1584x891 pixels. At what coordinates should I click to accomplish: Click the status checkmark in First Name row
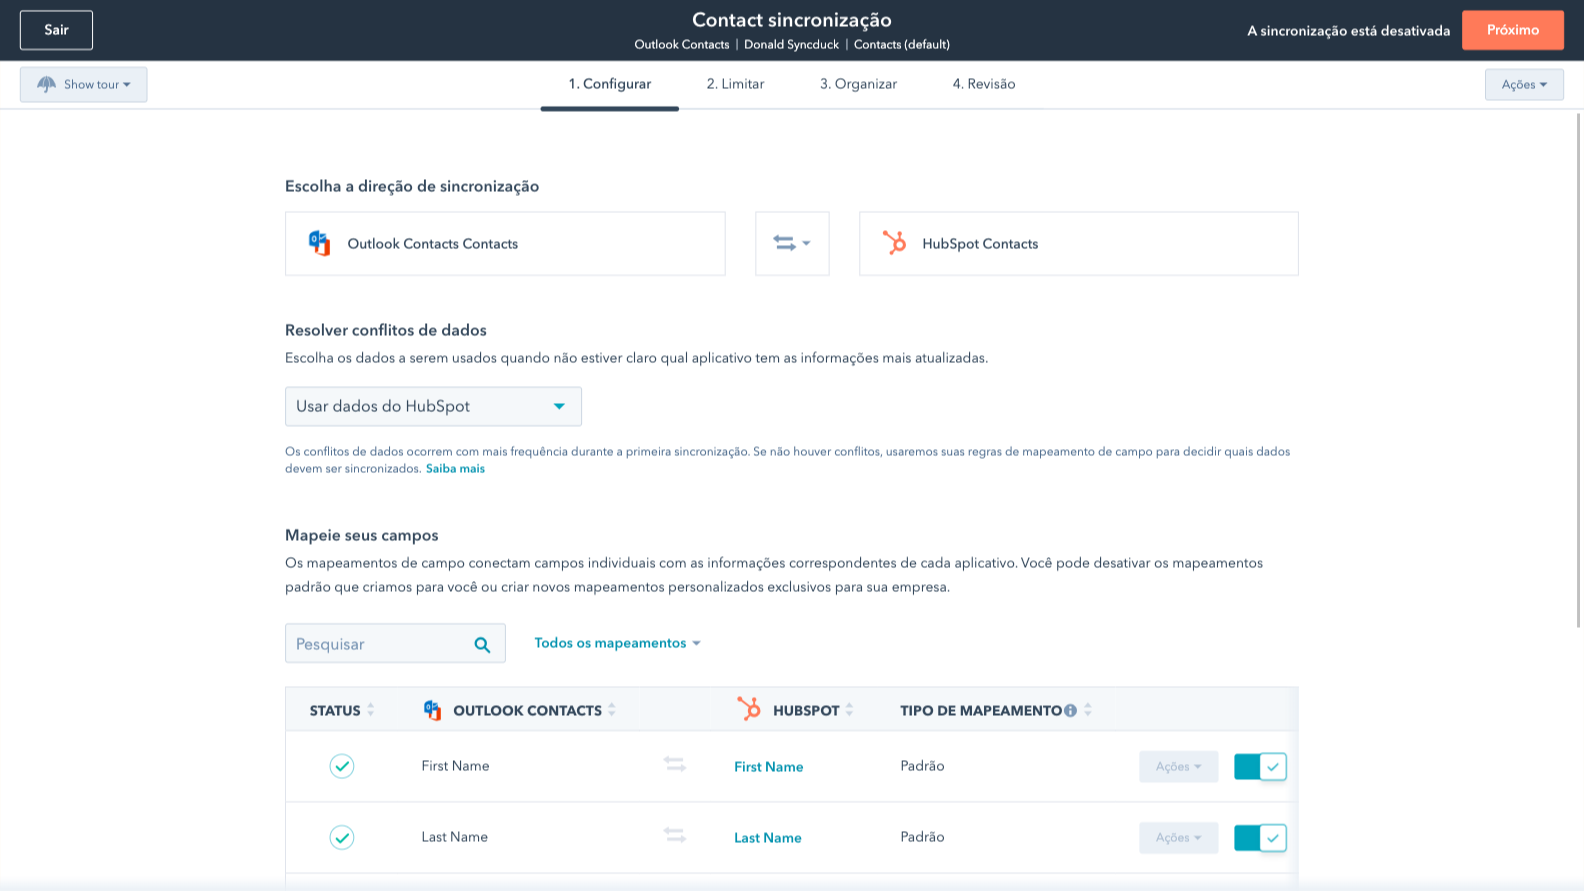(342, 766)
